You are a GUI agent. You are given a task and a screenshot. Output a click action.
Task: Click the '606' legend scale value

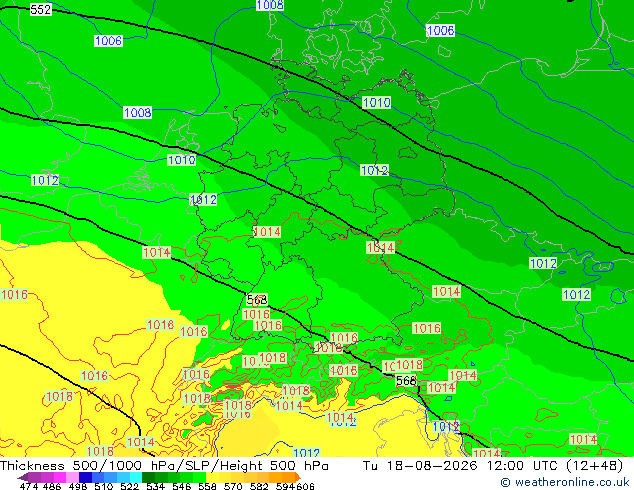tap(305, 486)
